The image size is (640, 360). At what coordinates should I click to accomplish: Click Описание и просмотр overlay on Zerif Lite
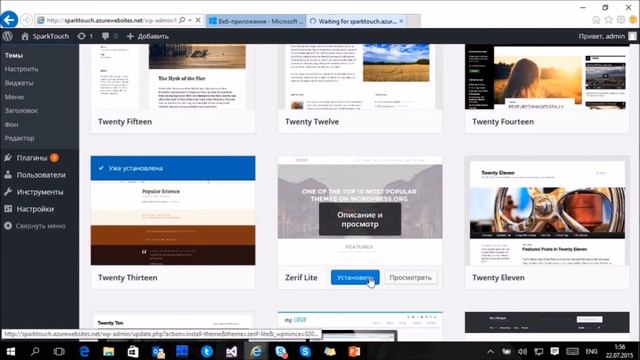[x=360, y=219]
